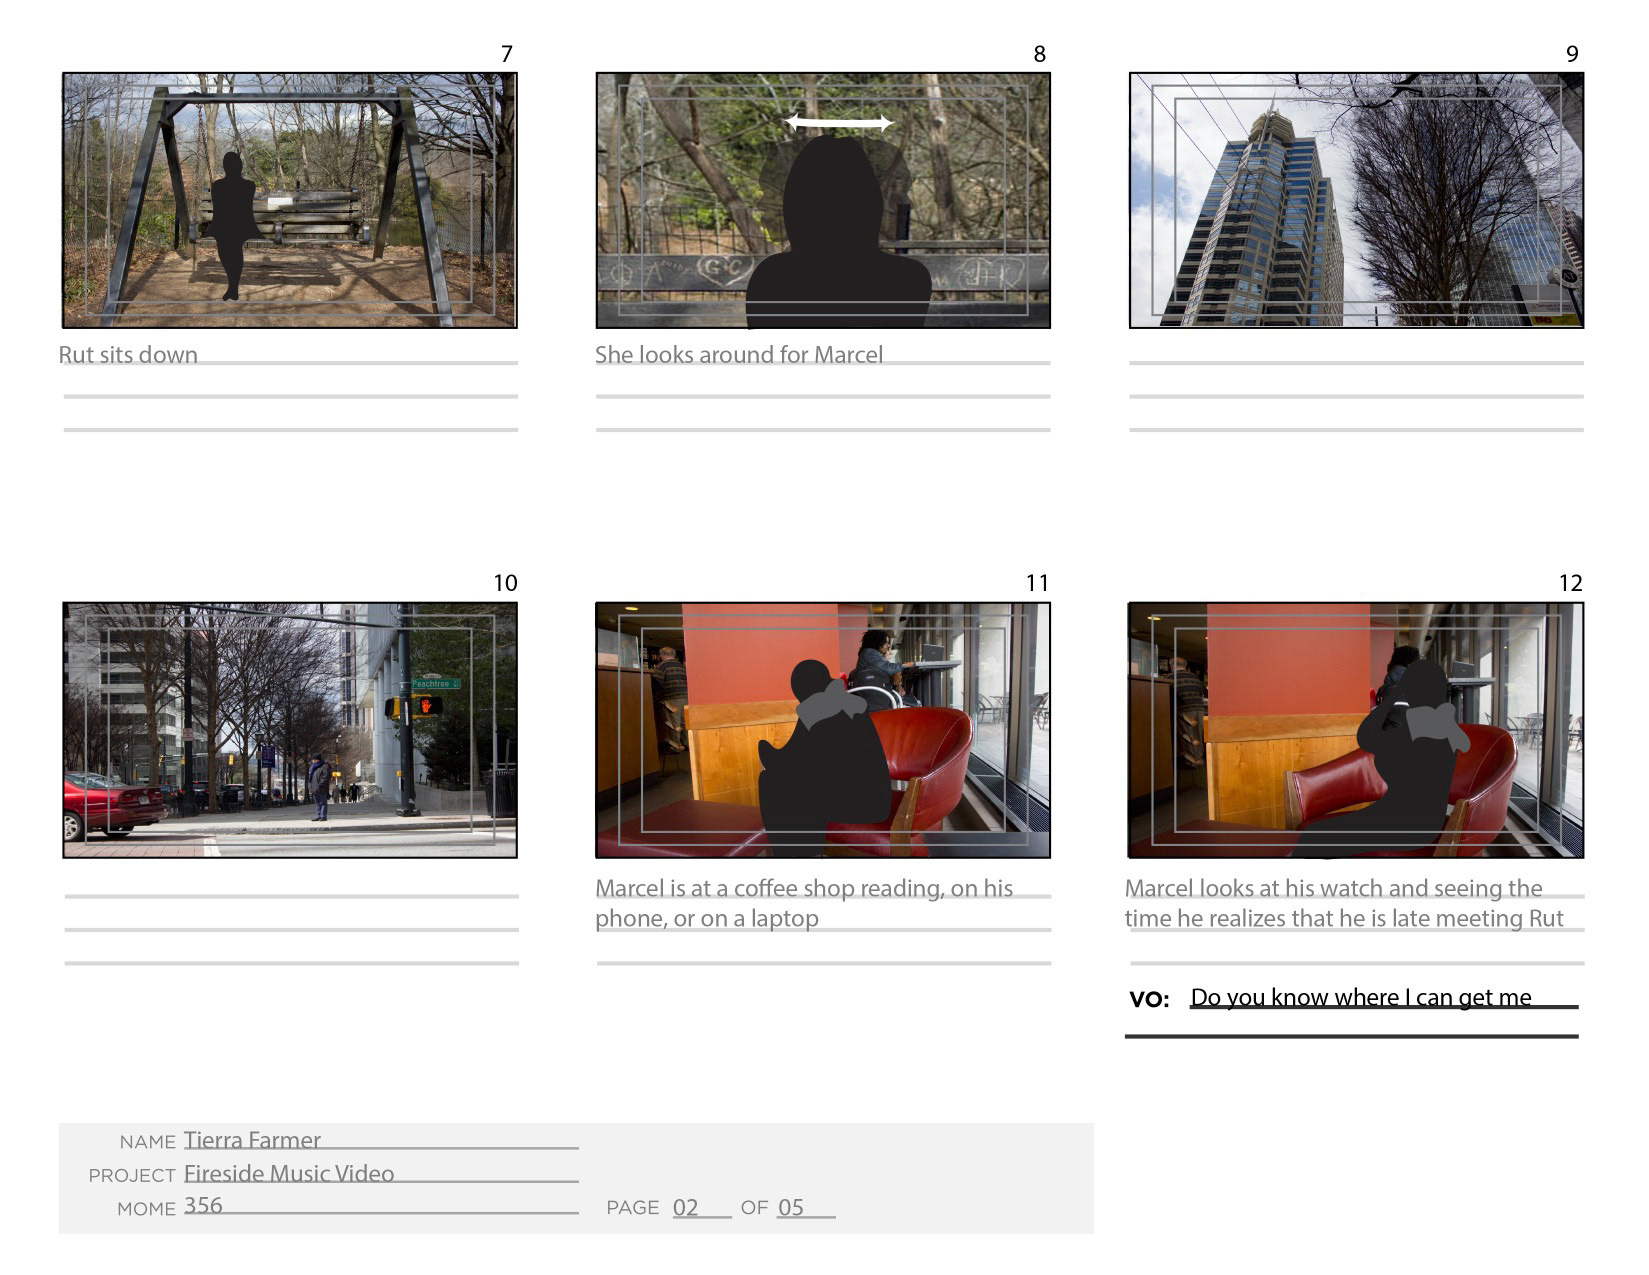Click caption "Marcel looks at his watch and seeing the"
This screenshot has width=1649, height=1275.
[x=1333, y=888]
